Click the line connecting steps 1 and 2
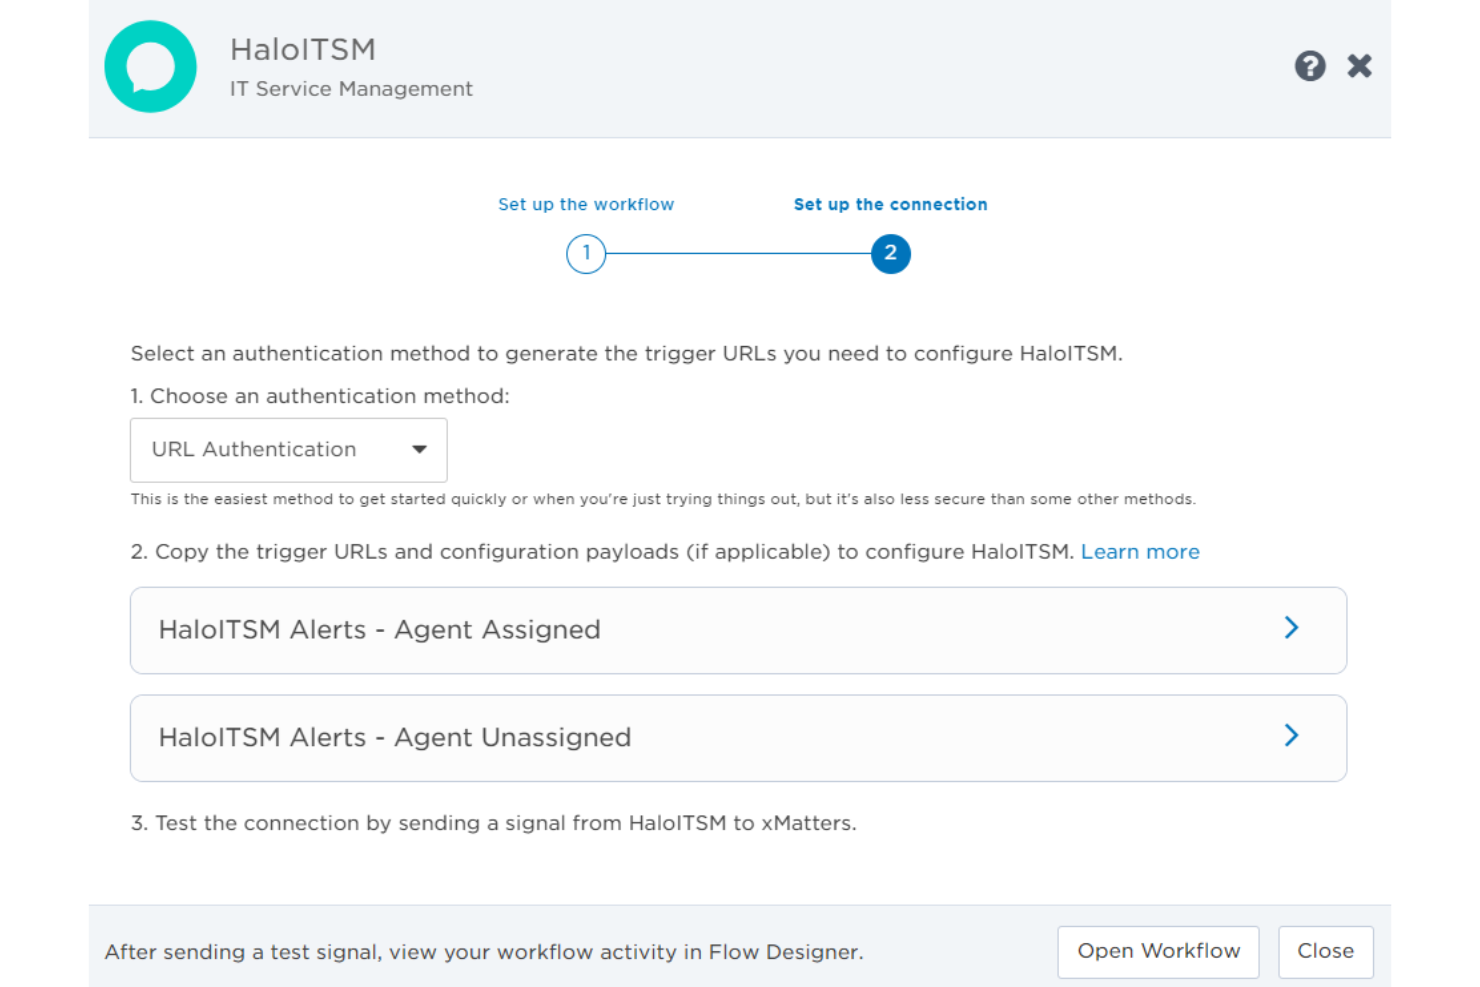This screenshot has width=1480, height=987. coord(738,254)
